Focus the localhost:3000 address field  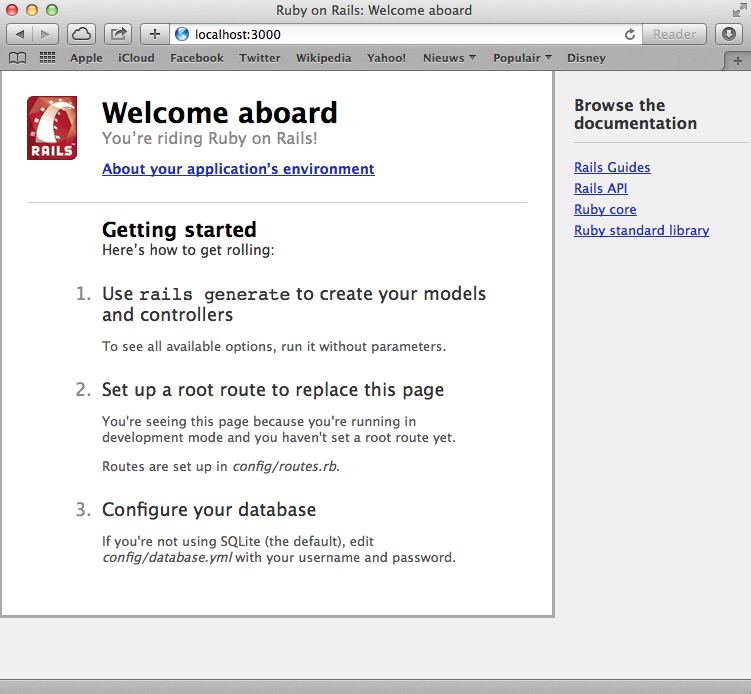click(407, 34)
